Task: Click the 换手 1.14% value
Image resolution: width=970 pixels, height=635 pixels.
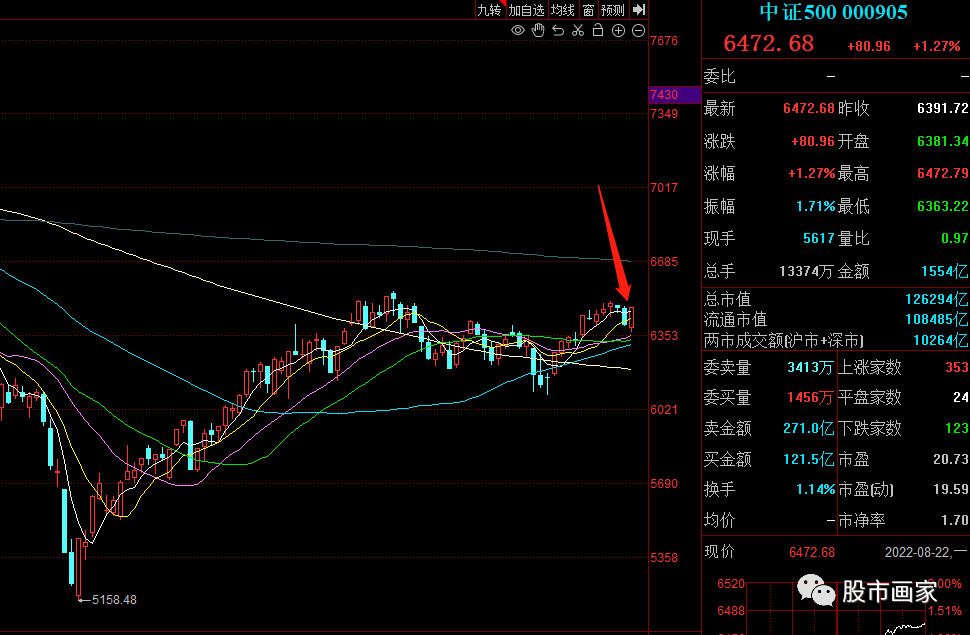Action: pyautogui.click(x=815, y=490)
